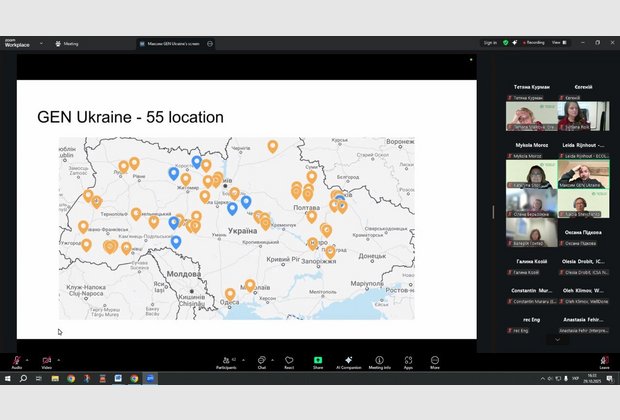Viewport: 620px width, 420px height.
Task: Expand the audio options arrow
Action: [x=27, y=358]
